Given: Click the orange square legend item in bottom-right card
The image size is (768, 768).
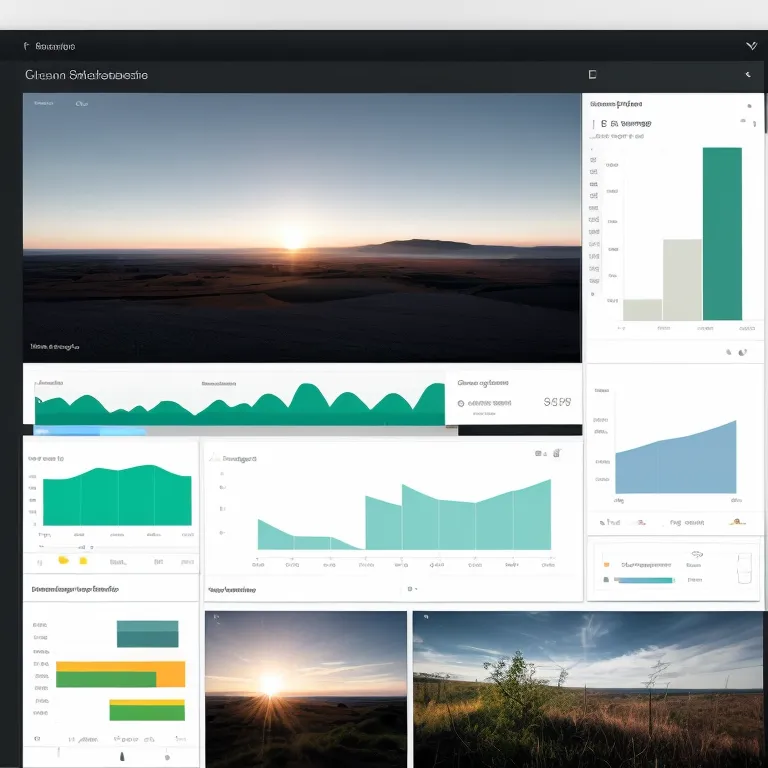Looking at the screenshot, I should click(606, 565).
